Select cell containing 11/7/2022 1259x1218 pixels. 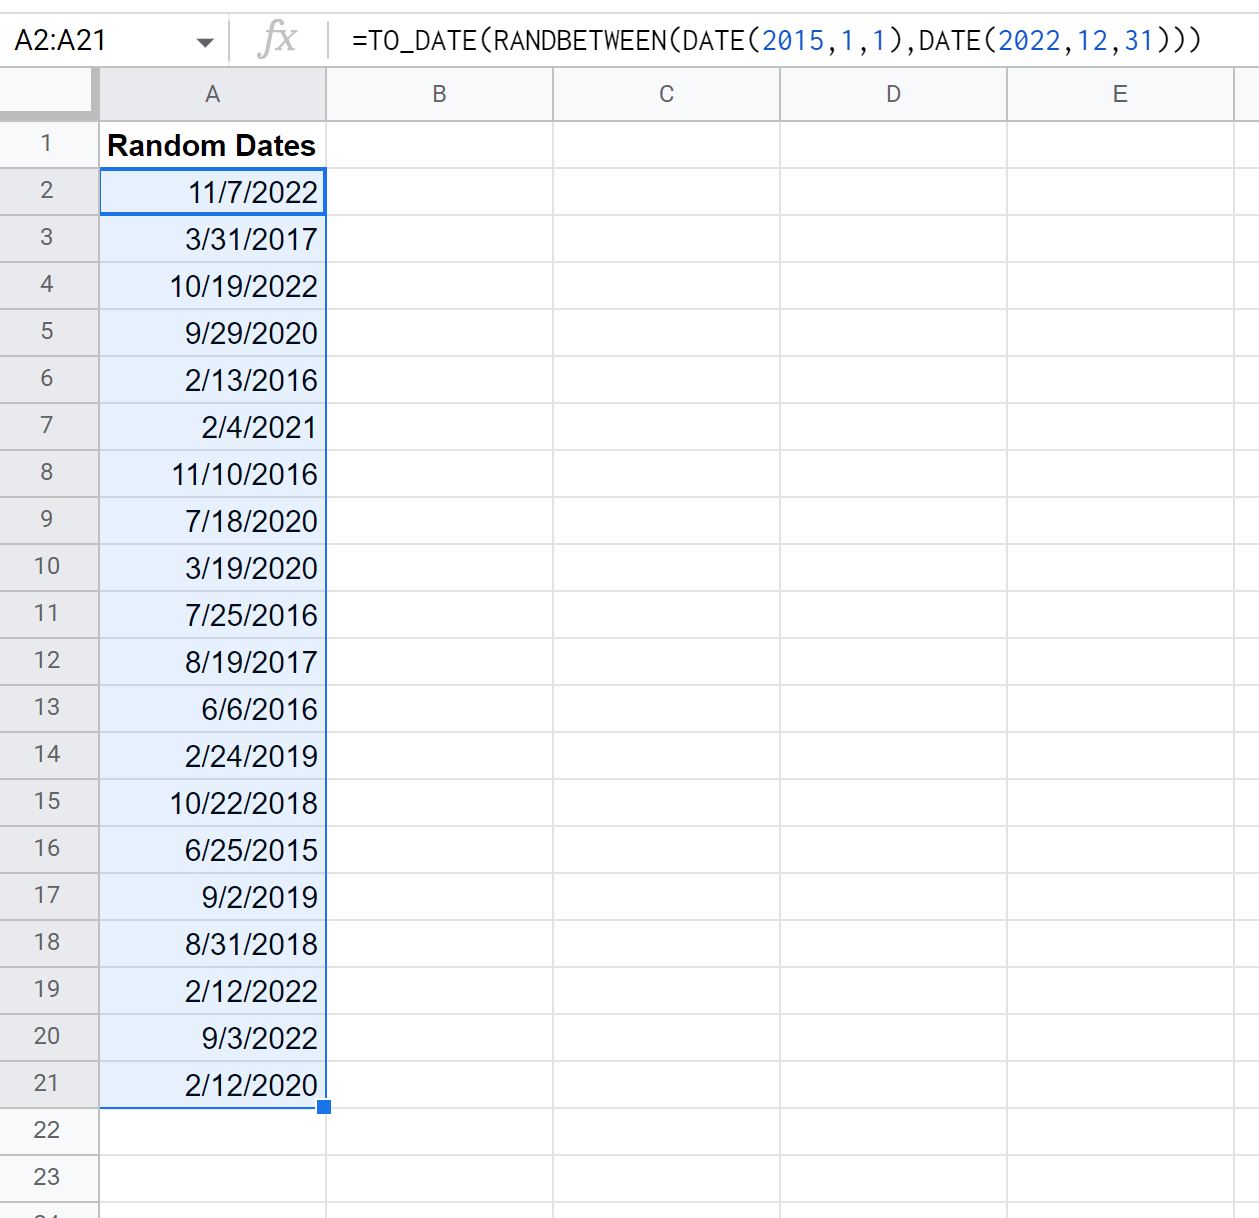tap(212, 192)
